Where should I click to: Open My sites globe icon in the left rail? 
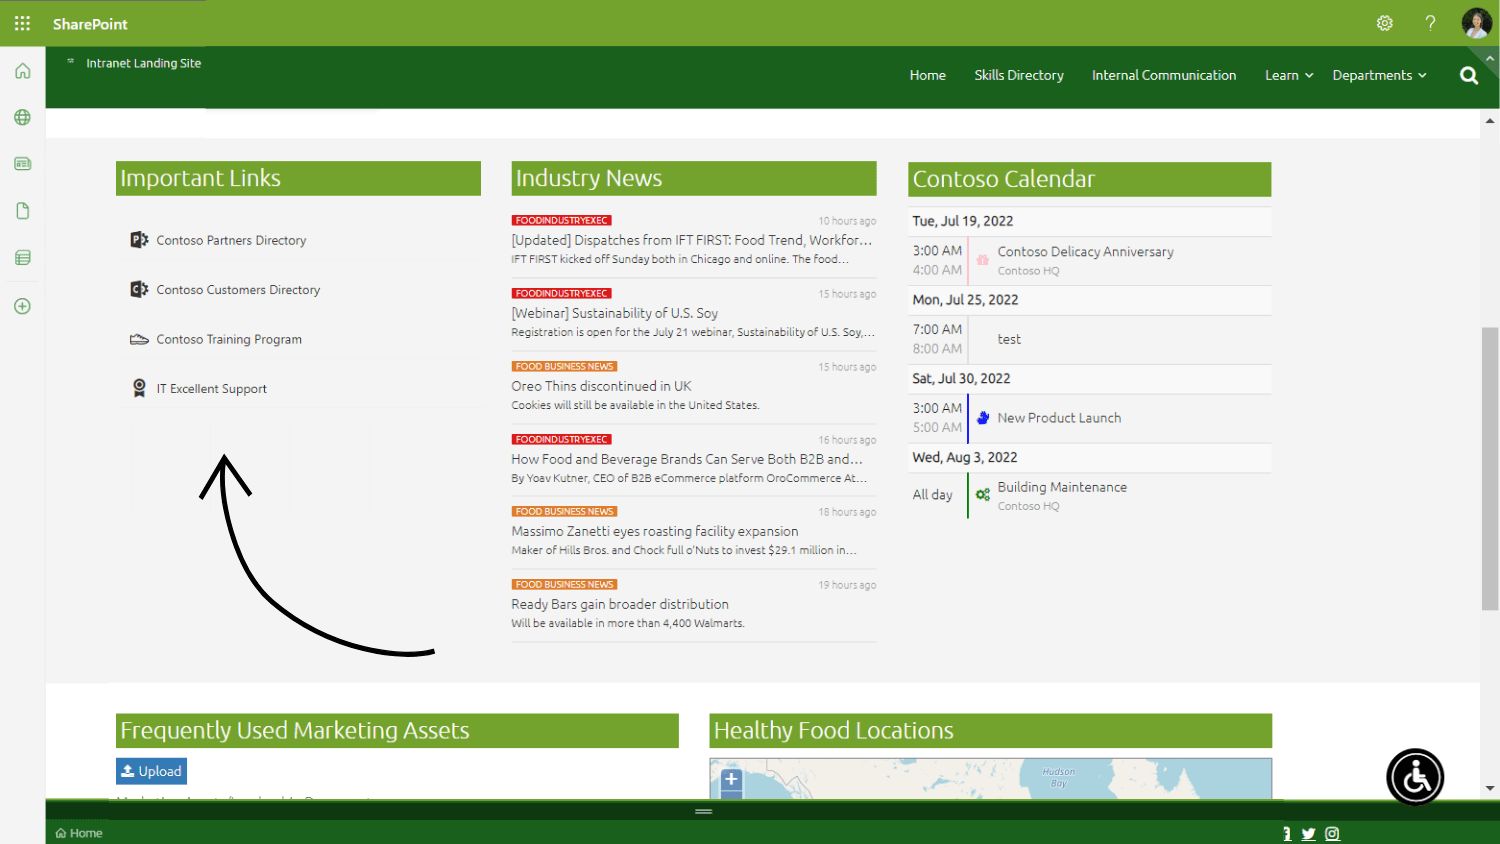point(22,117)
